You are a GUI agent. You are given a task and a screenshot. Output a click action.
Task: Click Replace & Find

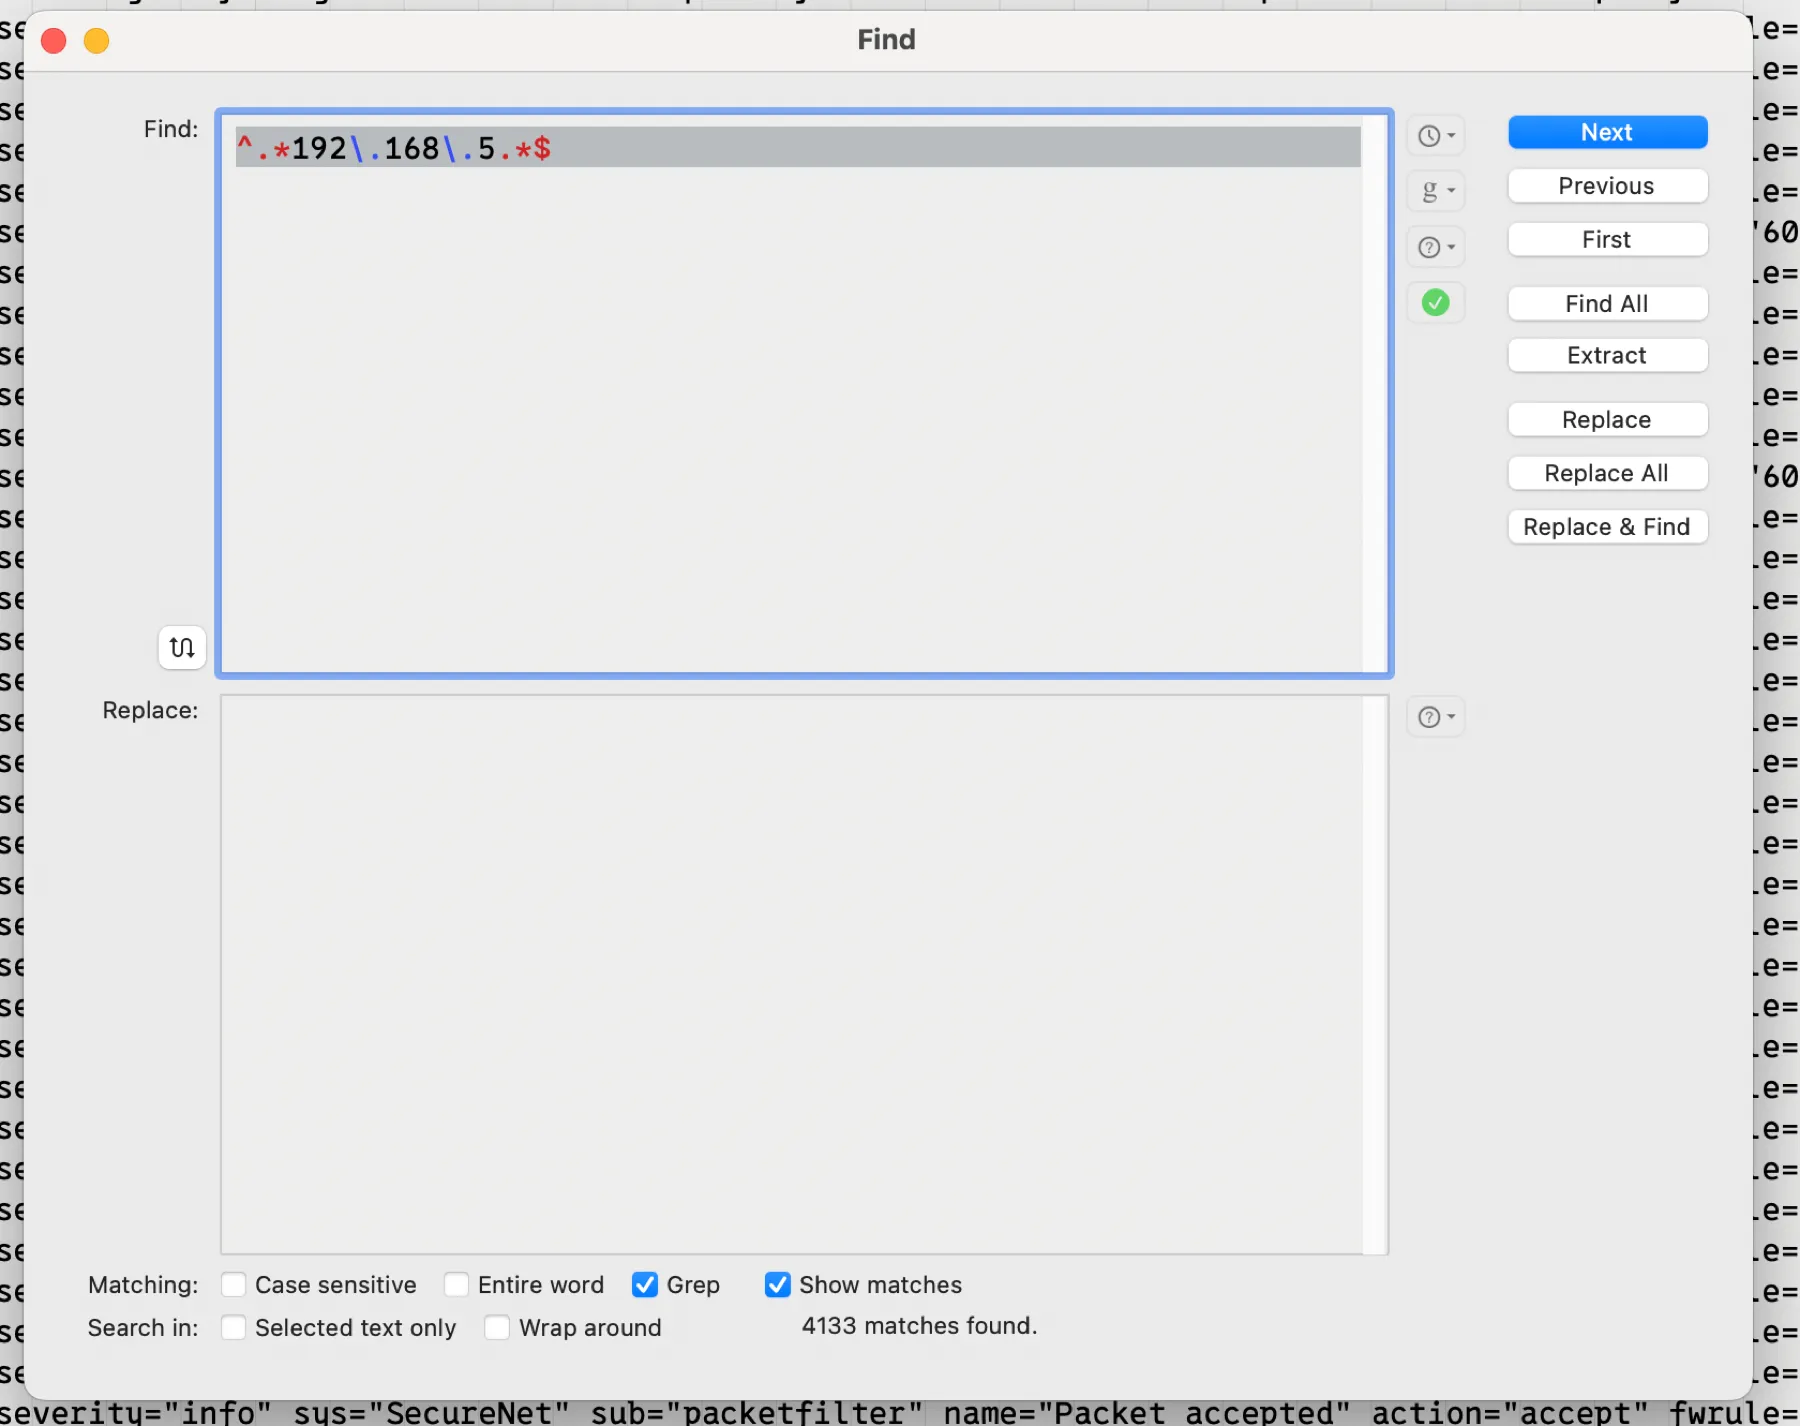pyautogui.click(x=1606, y=526)
